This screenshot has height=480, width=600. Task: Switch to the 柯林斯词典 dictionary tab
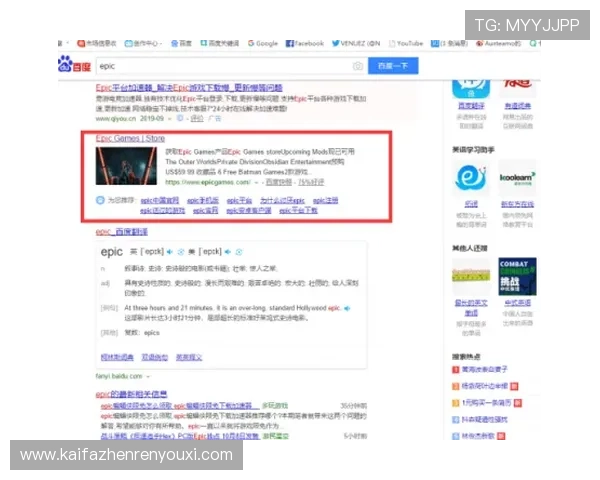117,357
